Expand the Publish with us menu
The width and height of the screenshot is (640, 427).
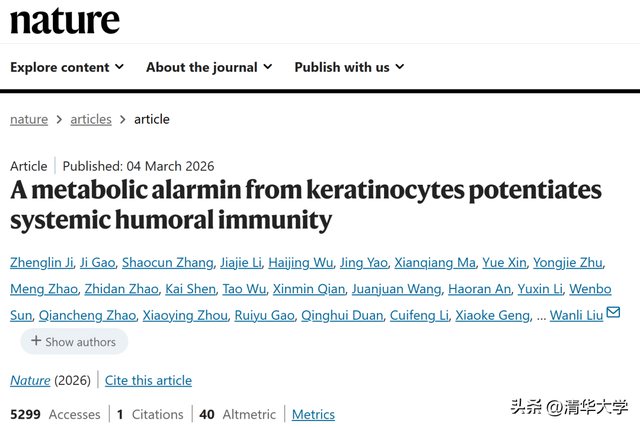(x=349, y=67)
